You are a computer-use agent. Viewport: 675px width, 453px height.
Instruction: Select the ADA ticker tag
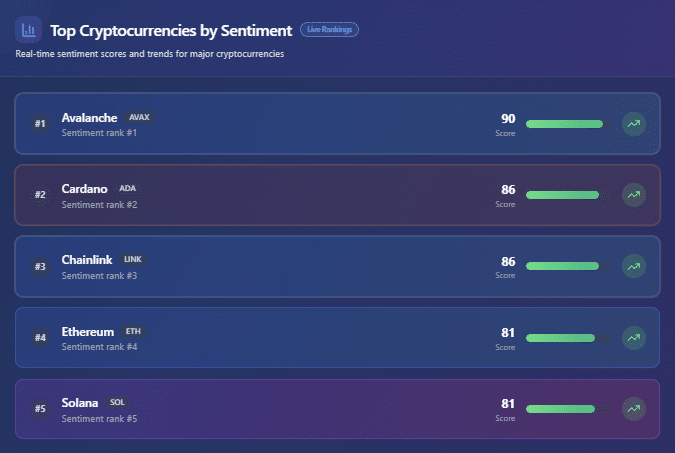pos(127,188)
